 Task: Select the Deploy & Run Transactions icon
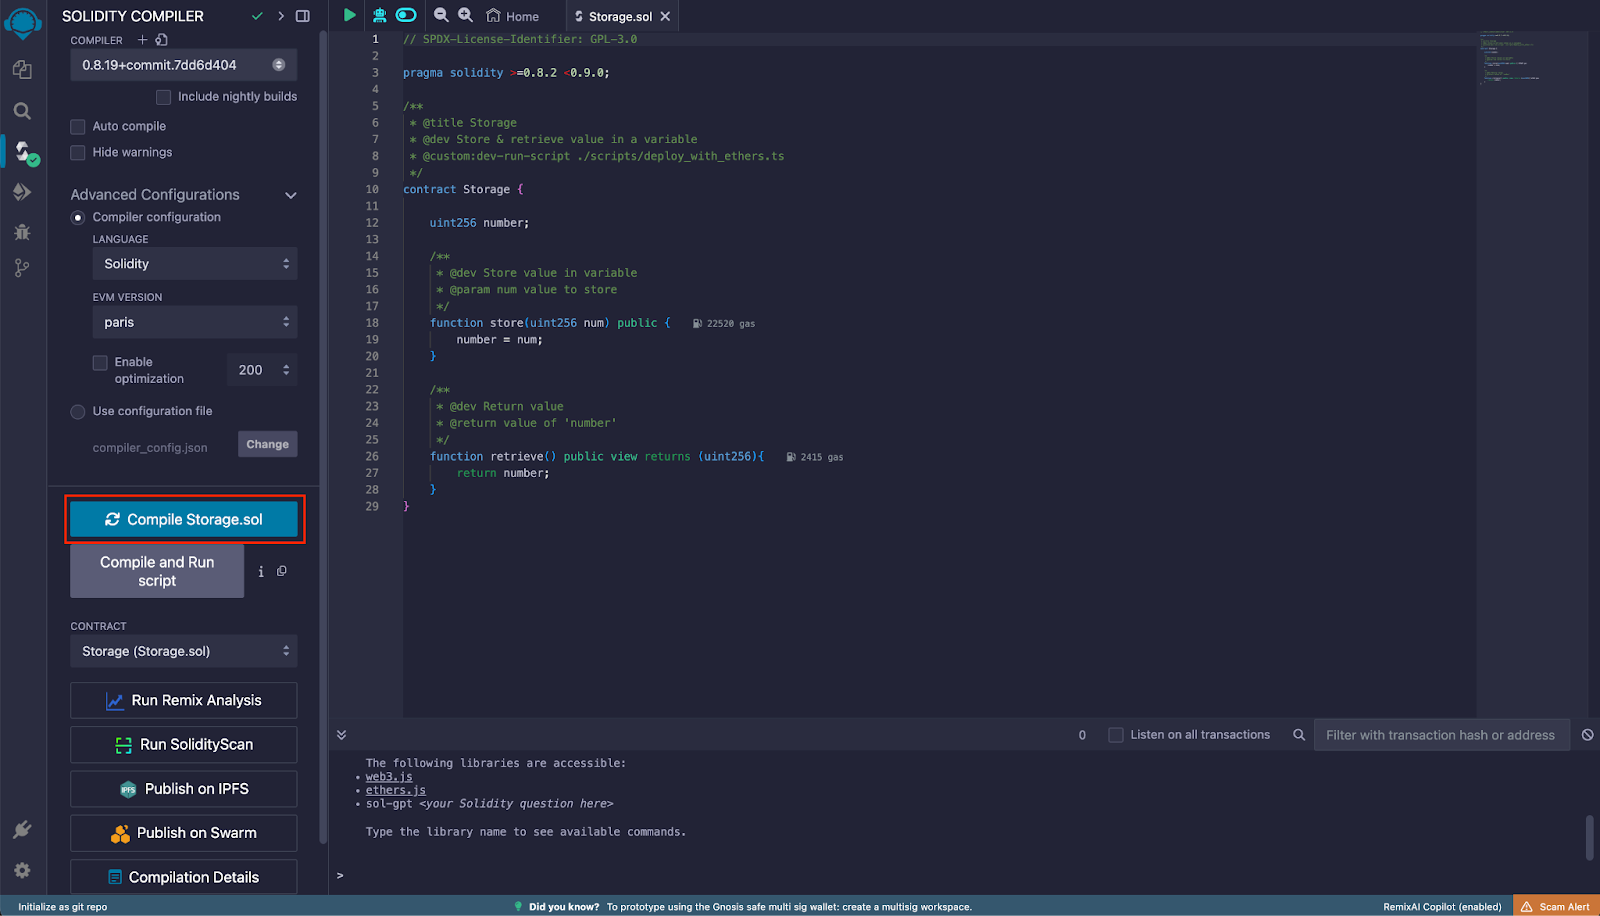[22, 192]
